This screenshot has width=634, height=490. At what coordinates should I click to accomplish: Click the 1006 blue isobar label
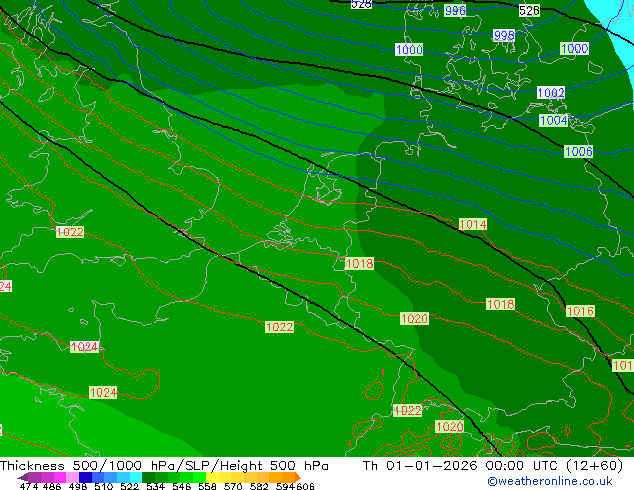[578, 152]
